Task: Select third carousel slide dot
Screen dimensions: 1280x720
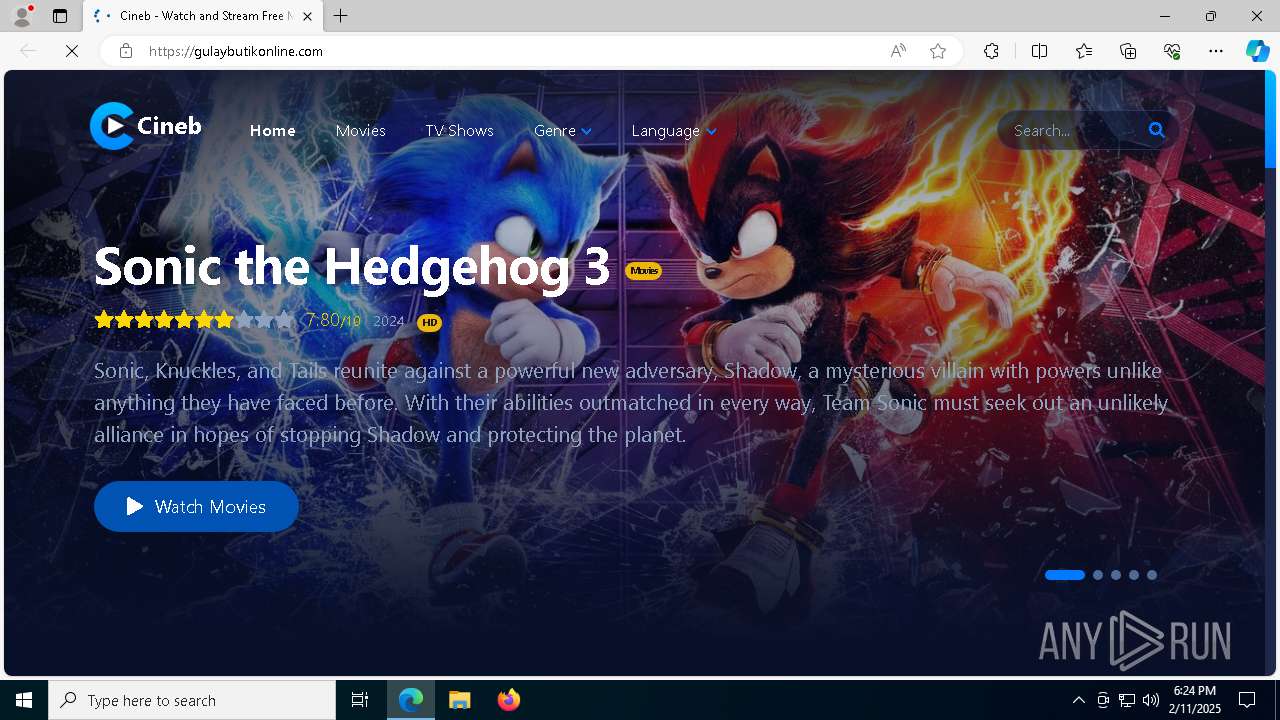Action: coord(1116,575)
